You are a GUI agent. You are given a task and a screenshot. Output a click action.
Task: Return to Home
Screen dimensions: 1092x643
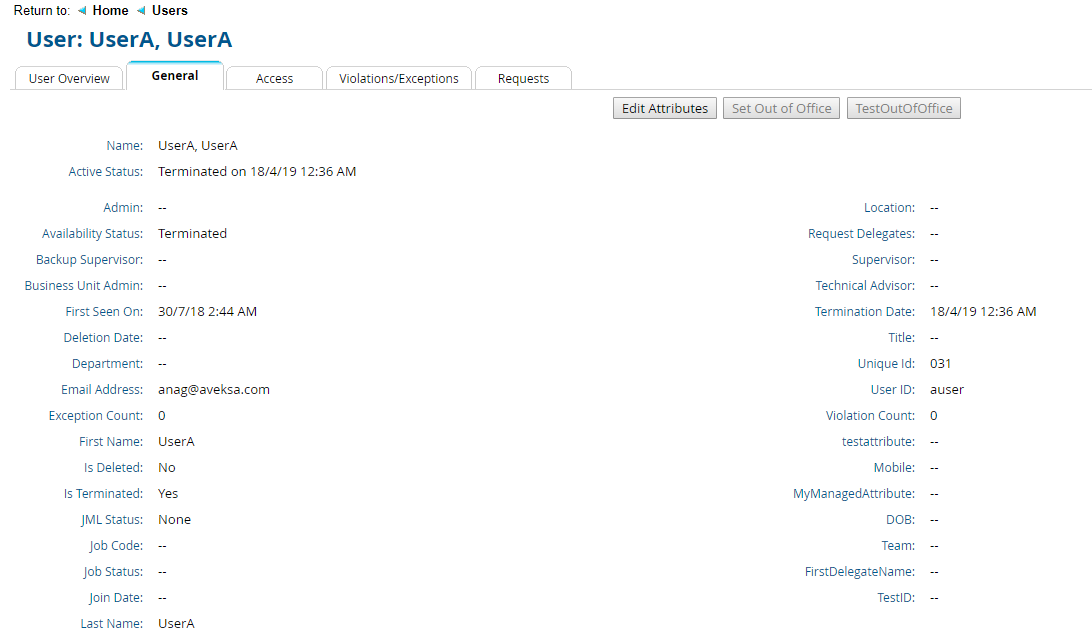click(x=110, y=10)
